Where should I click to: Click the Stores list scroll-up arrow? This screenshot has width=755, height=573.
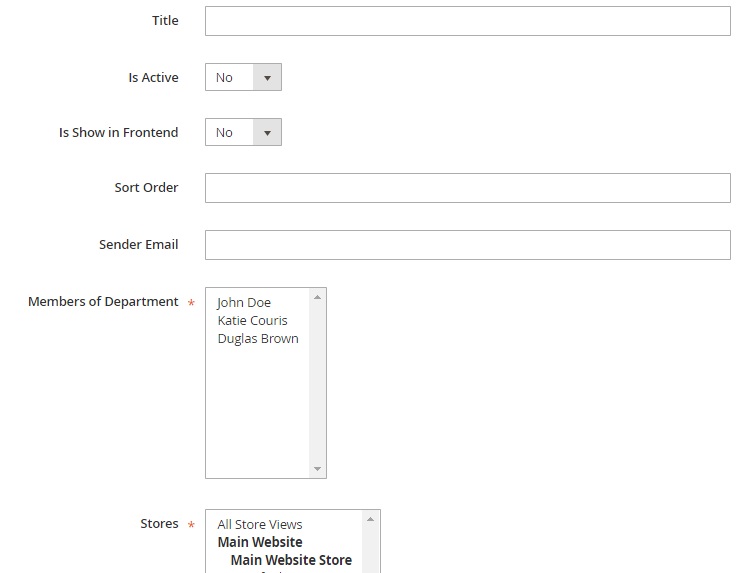pyautogui.click(x=371, y=519)
